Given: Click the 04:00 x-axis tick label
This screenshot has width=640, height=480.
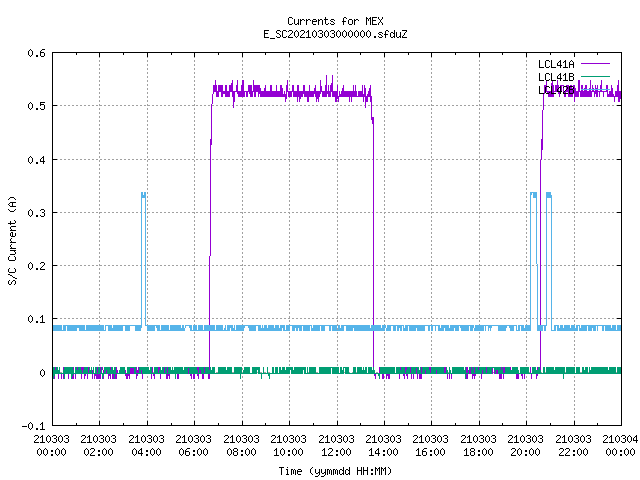Looking at the screenshot, I should [x=146, y=452].
